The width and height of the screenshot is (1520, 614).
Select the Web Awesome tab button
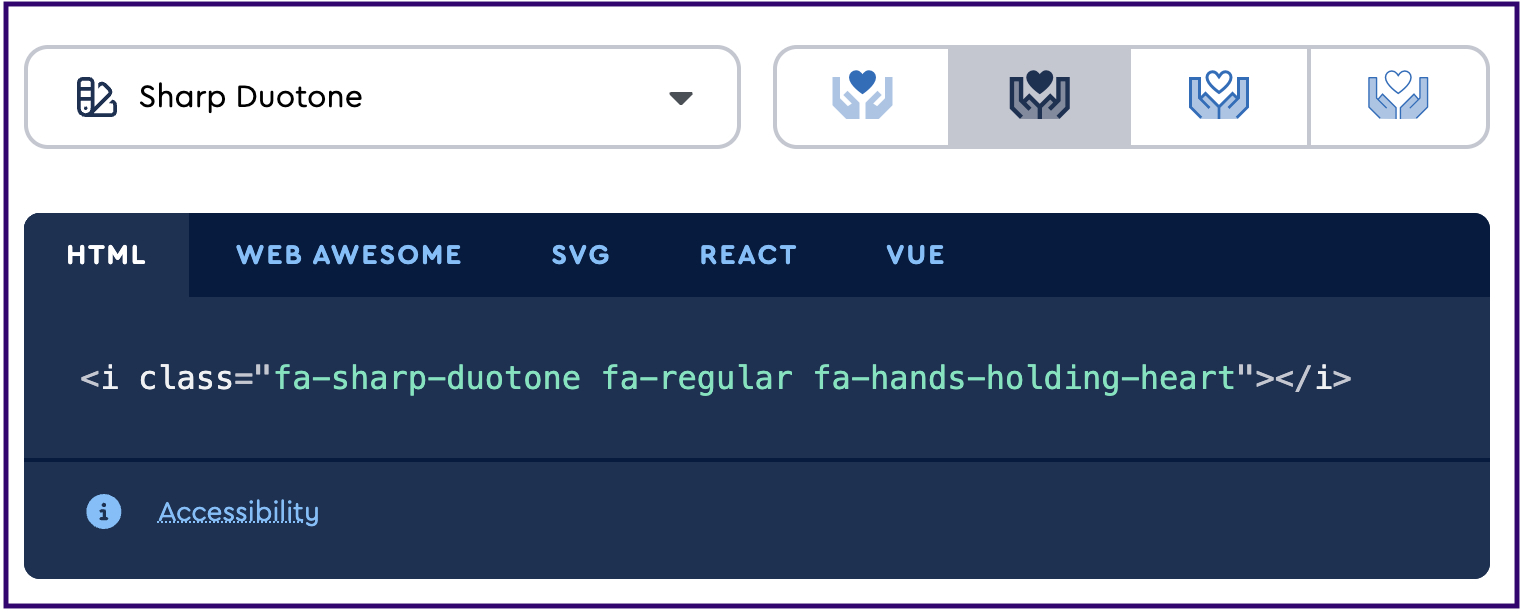[348, 255]
